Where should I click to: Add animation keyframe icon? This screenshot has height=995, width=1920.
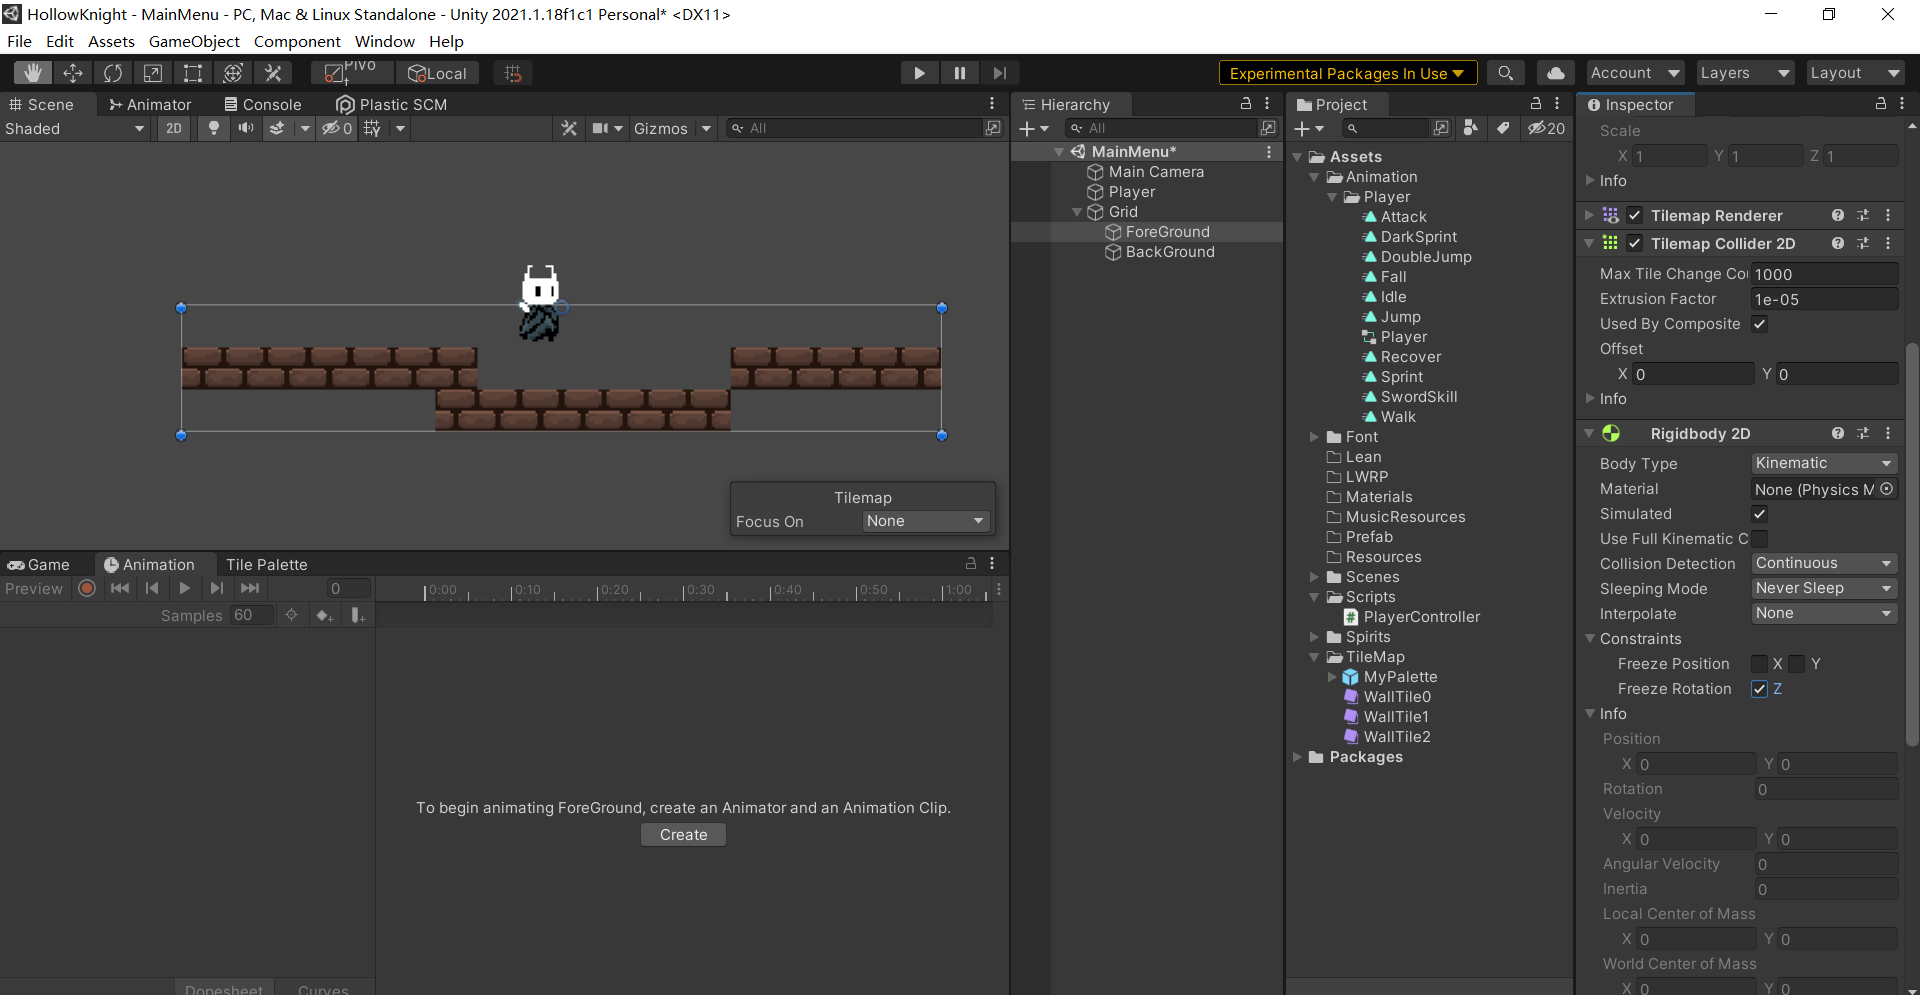324,615
